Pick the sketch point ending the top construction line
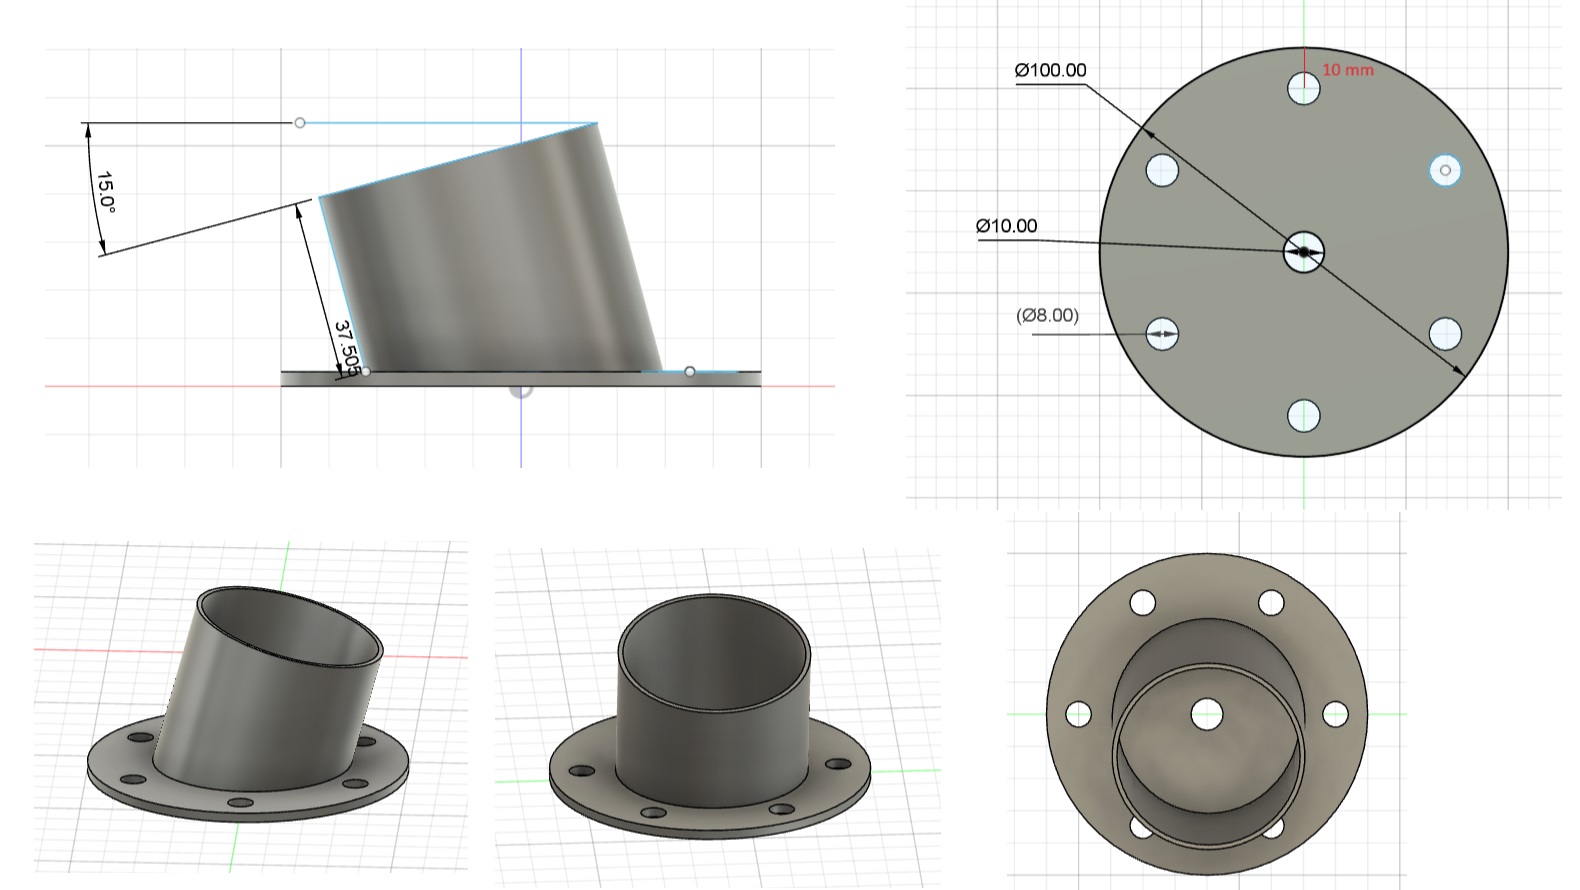The height and width of the screenshot is (890, 1580). (x=300, y=123)
